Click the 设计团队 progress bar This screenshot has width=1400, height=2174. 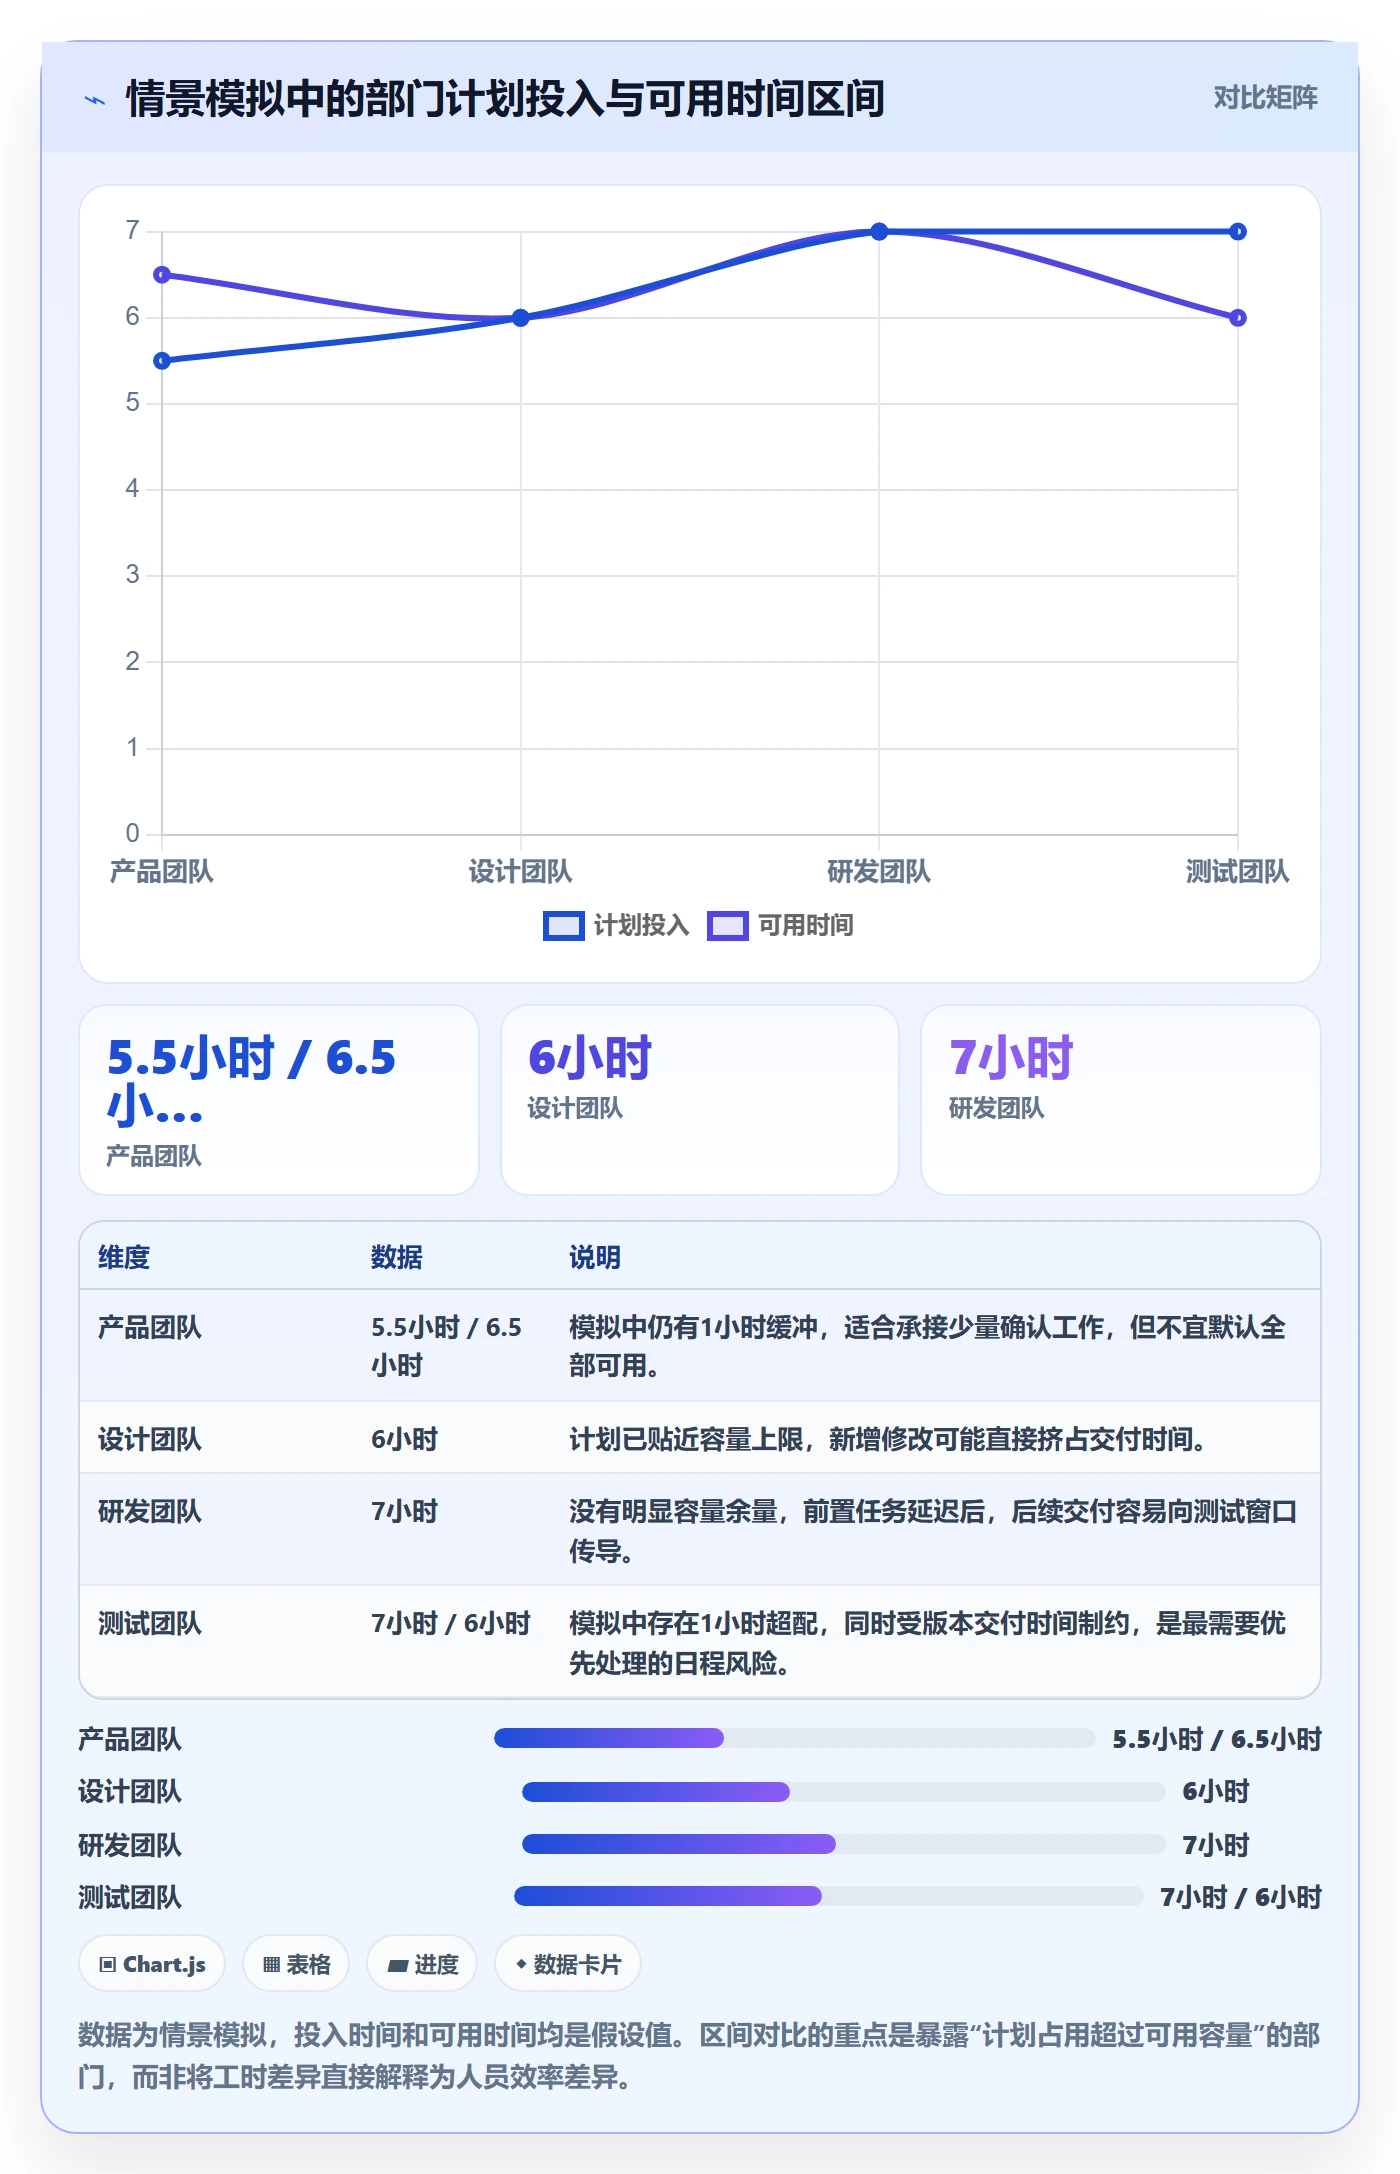pos(844,1792)
